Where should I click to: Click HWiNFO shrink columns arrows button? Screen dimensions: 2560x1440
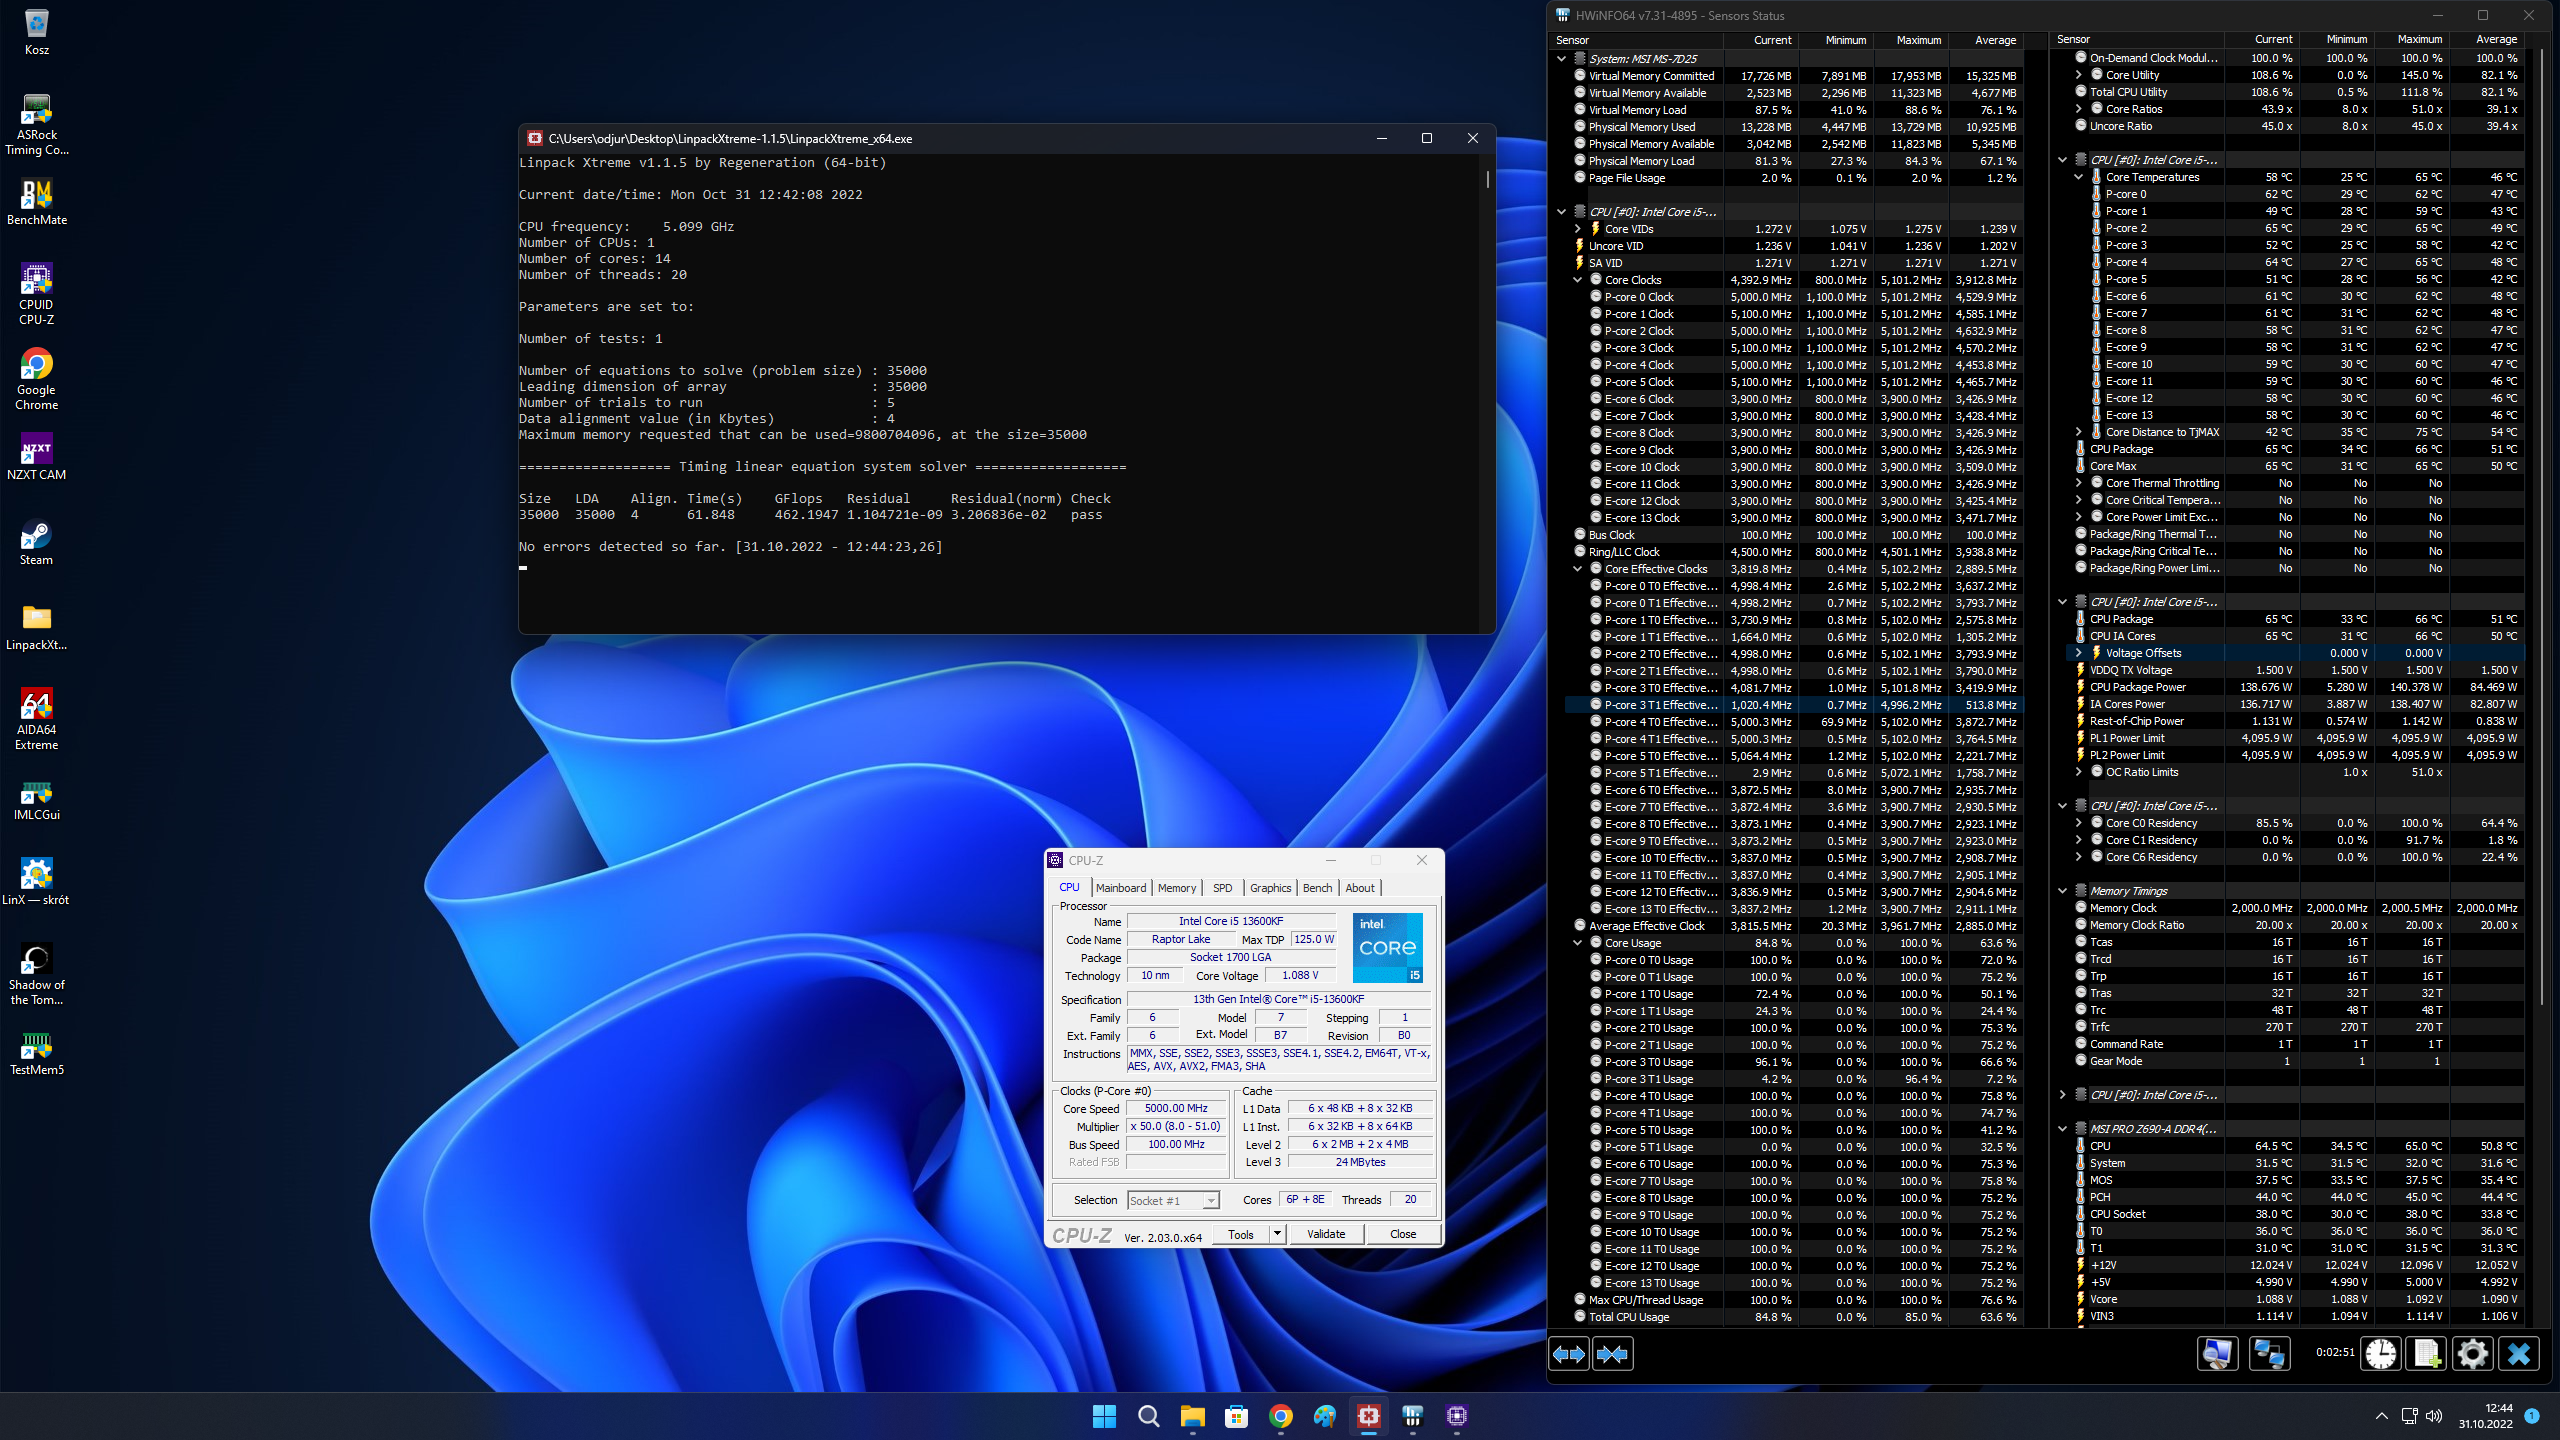click(x=1612, y=1354)
